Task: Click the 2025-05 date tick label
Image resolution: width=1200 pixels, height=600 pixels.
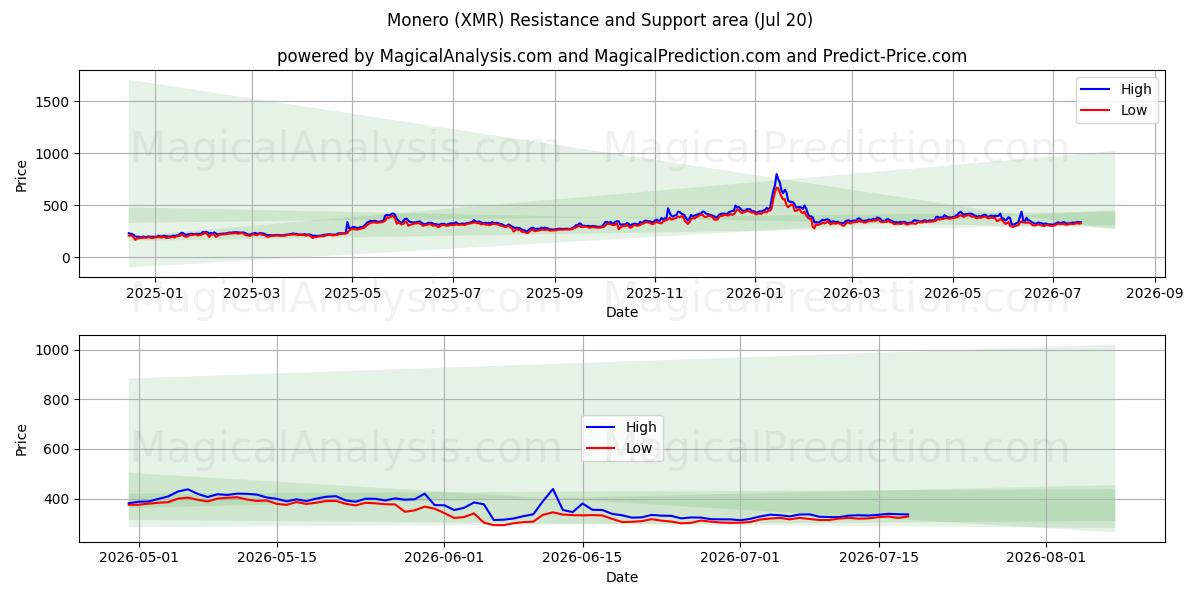Action: (x=351, y=294)
